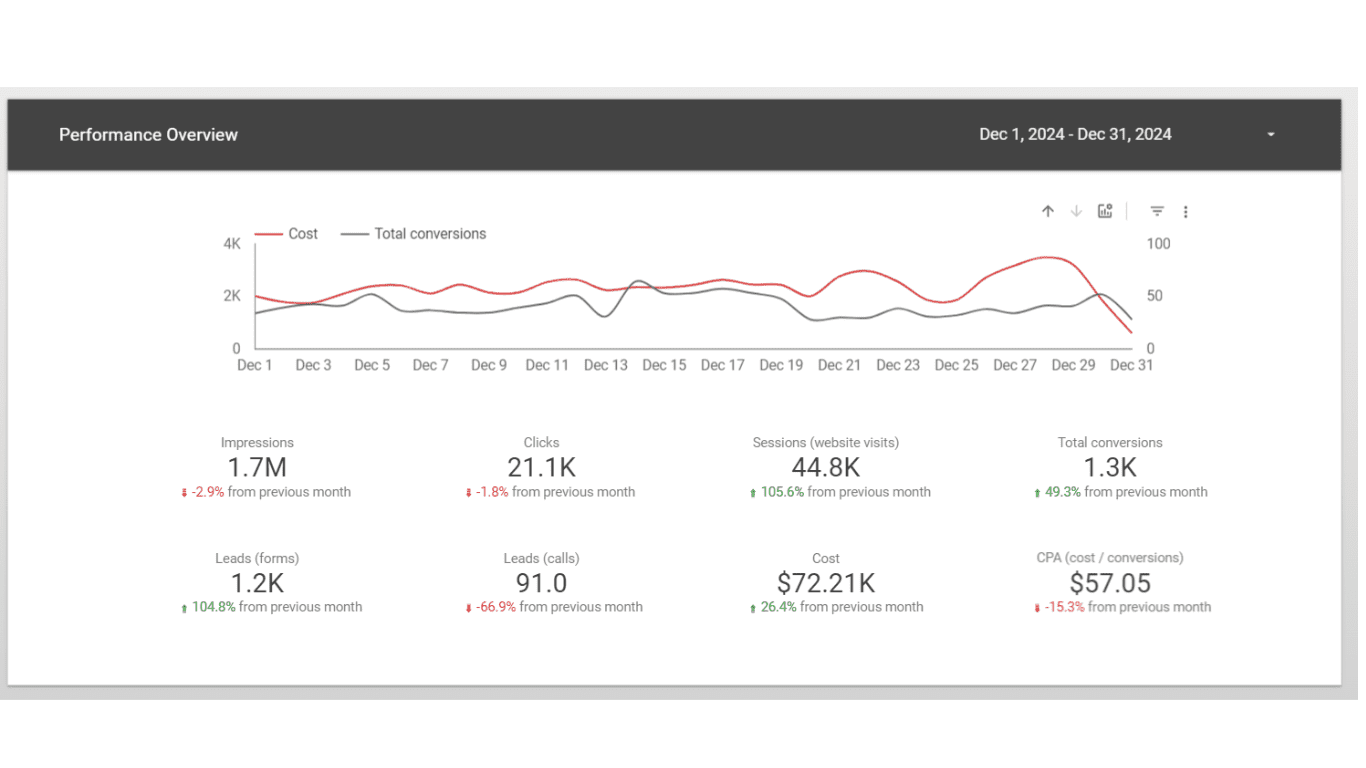Click the drill up arrow icon
The height and width of the screenshot is (768, 1366).
pyautogui.click(x=1048, y=211)
